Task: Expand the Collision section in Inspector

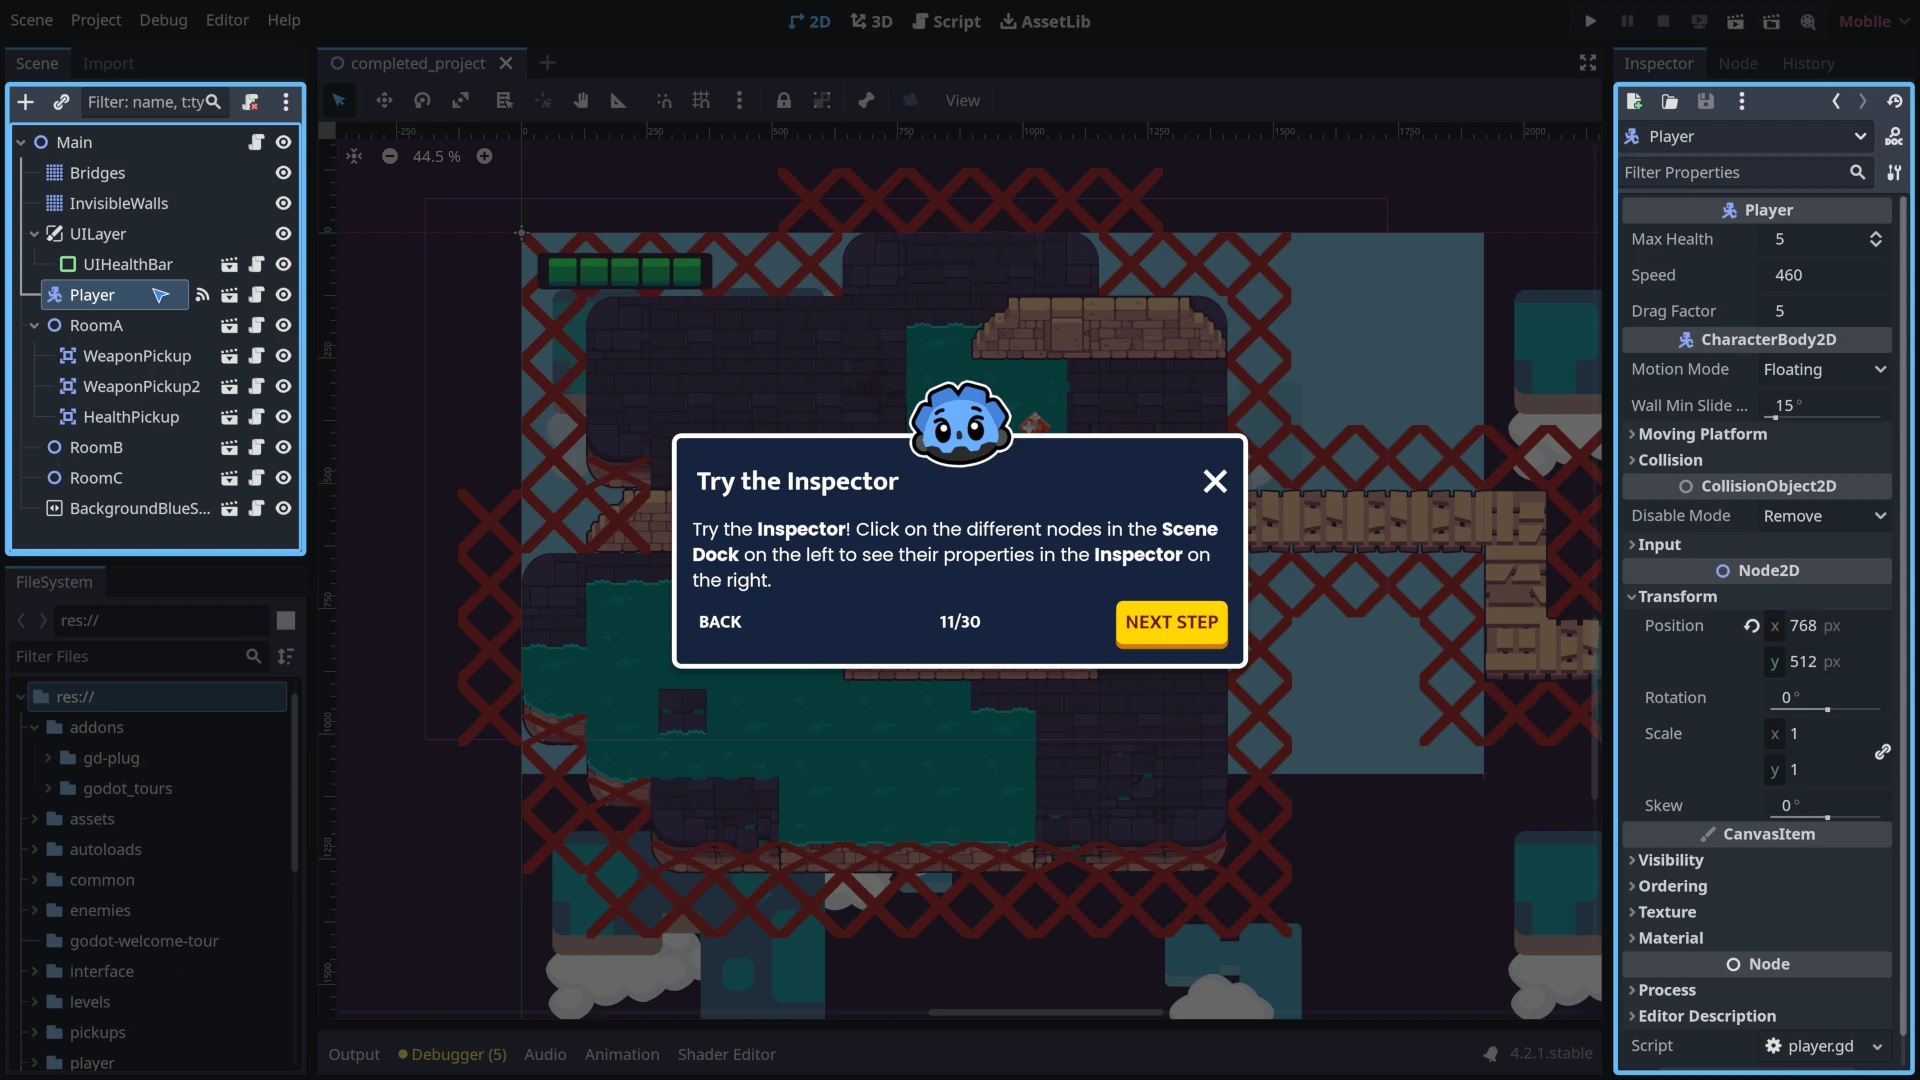Action: click(1669, 460)
